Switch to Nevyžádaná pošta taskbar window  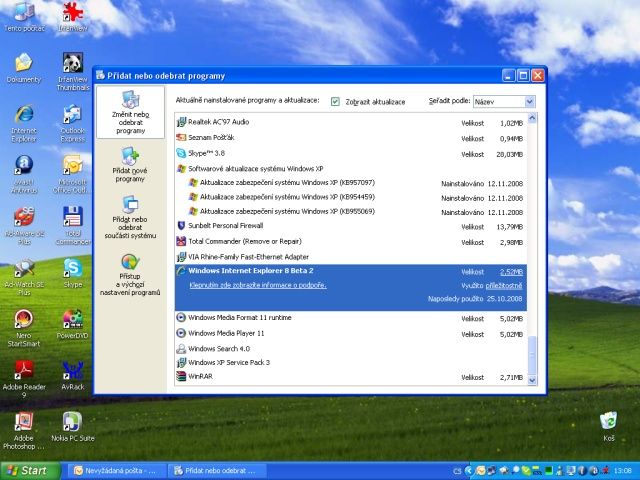(116, 471)
